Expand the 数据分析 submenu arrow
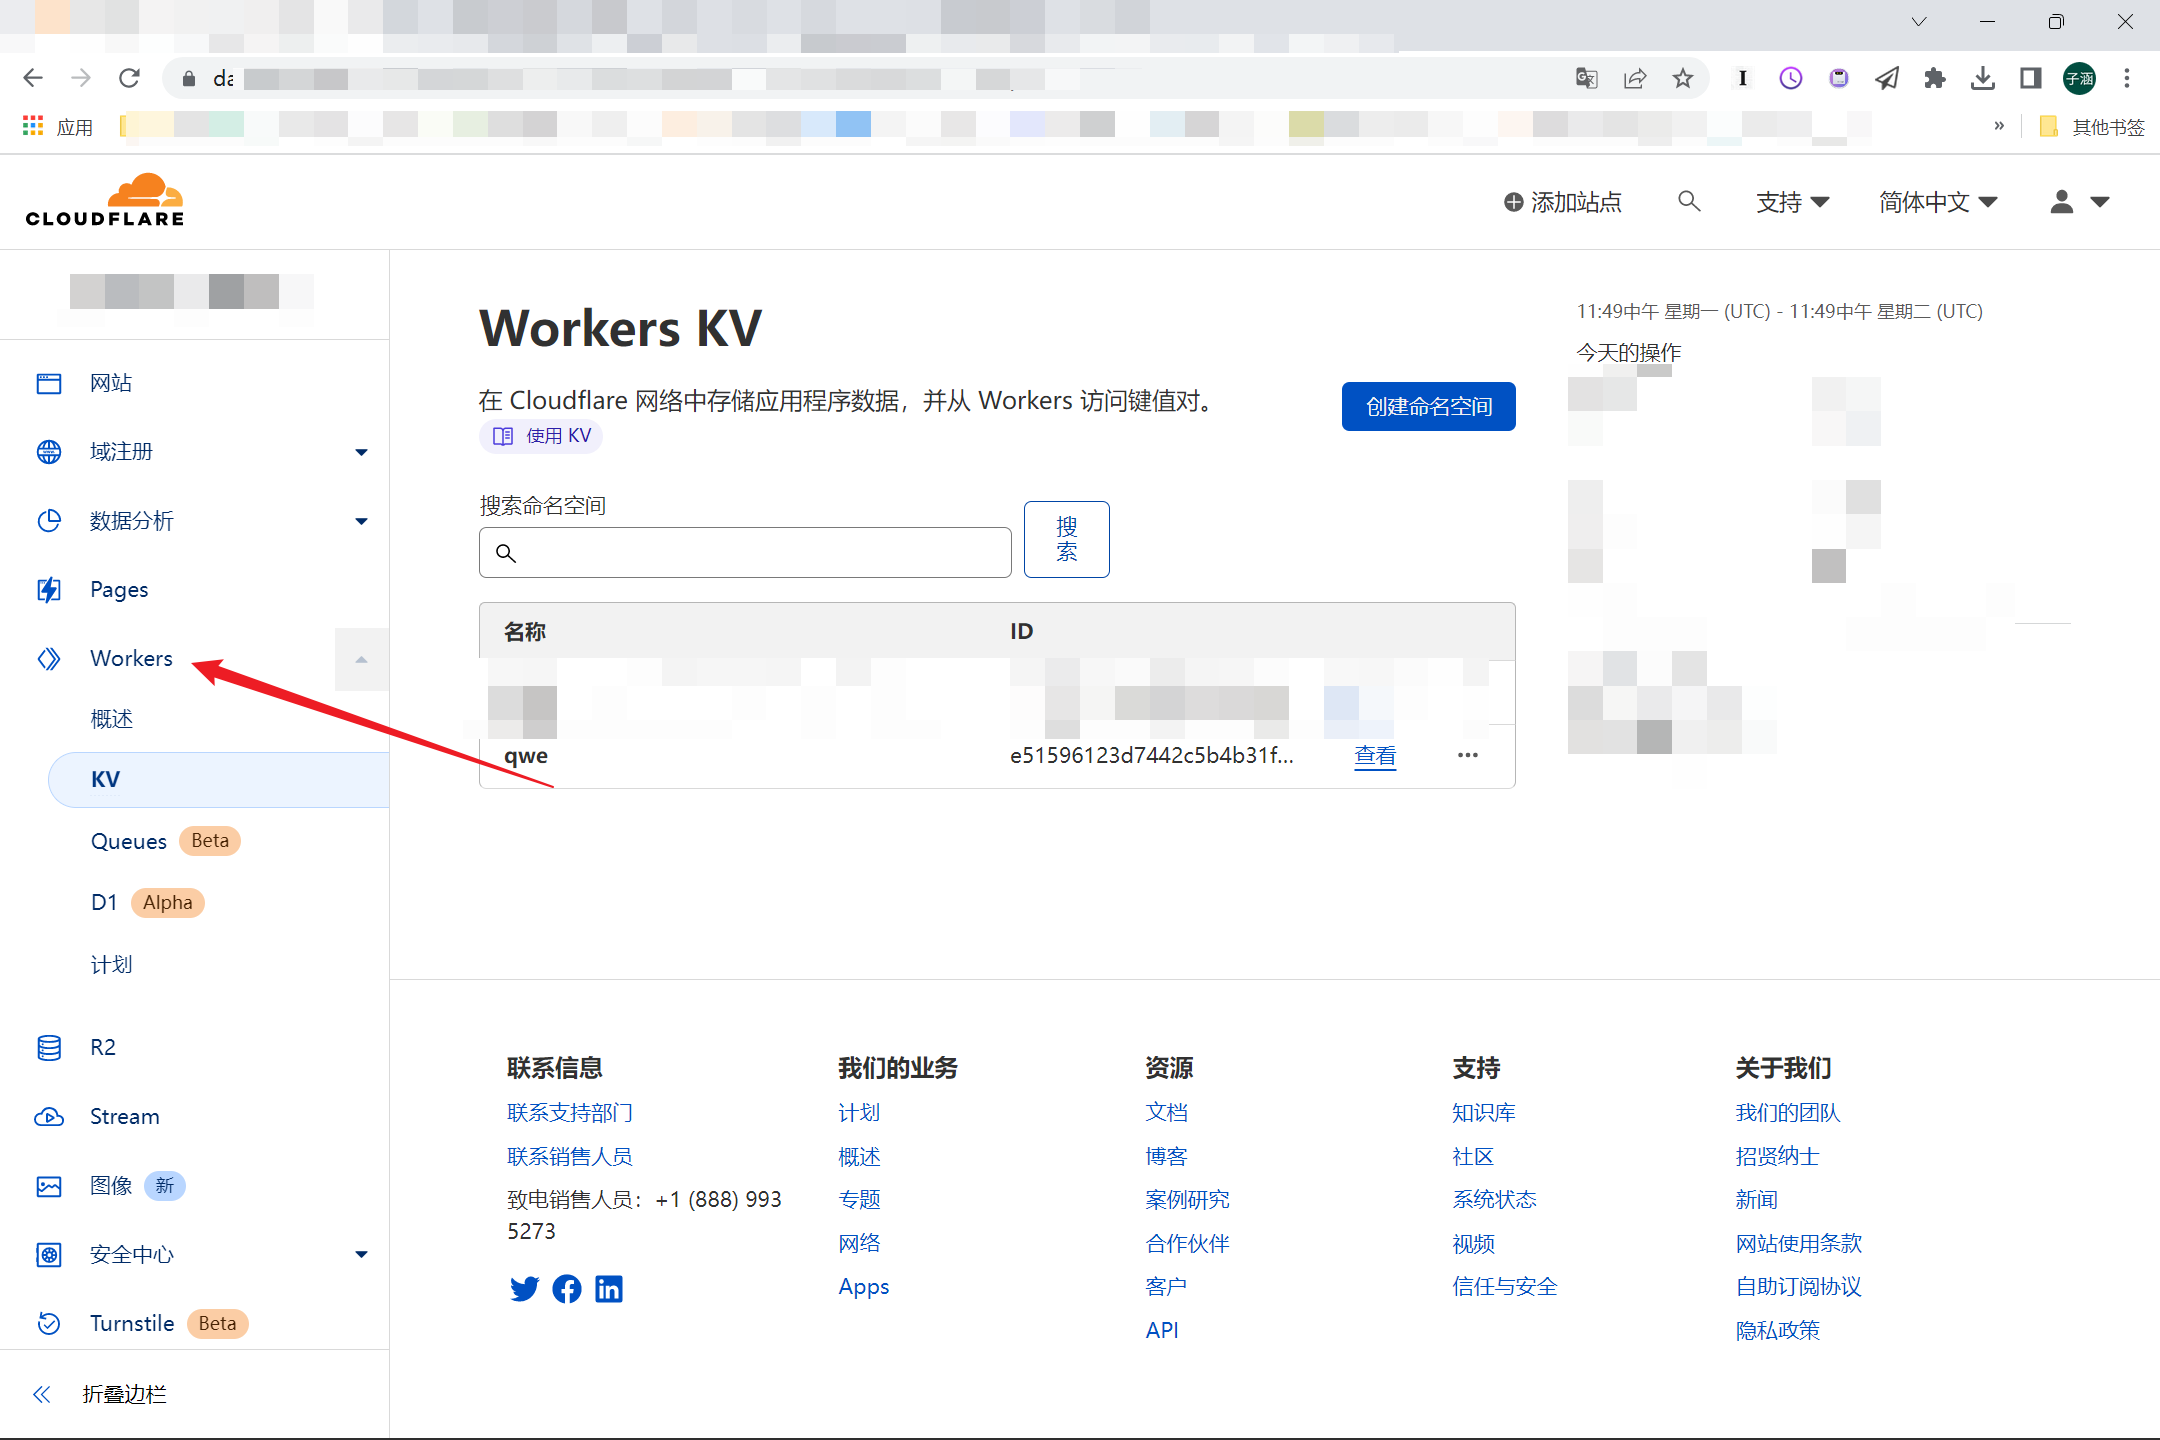The width and height of the screenshot is (2160, 1440). (x=361, y=522)
